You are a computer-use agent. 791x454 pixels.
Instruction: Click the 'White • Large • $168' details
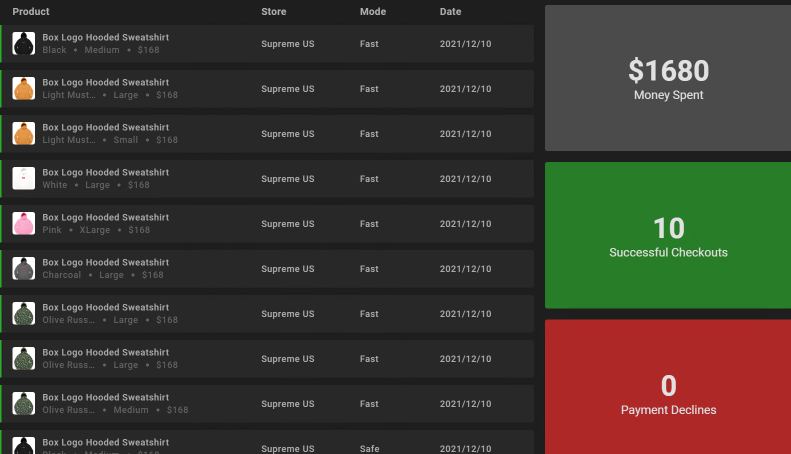point(96,185)
